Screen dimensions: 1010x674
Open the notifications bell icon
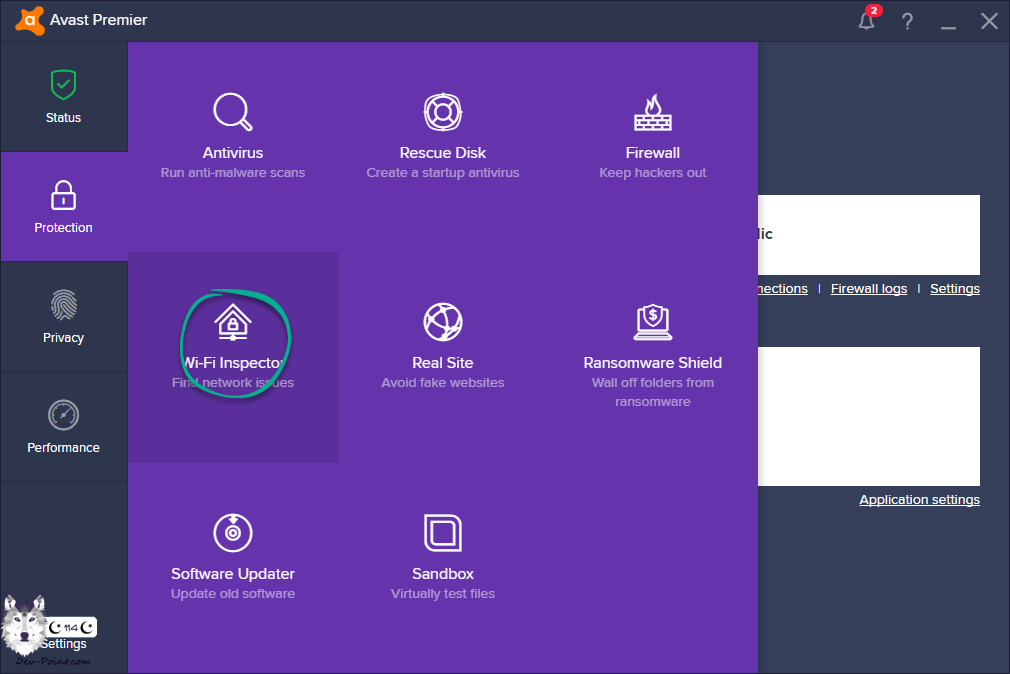[866, 21]
